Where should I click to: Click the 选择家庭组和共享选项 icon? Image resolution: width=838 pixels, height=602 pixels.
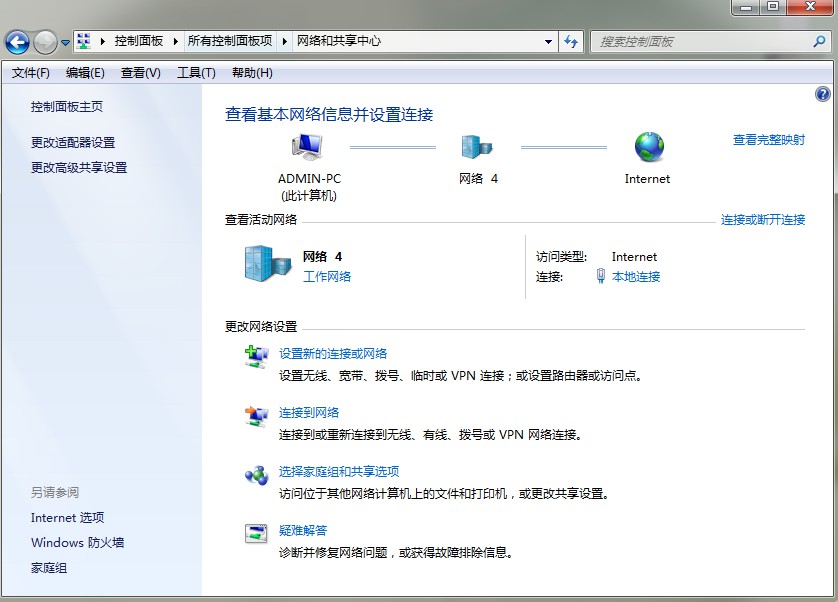click(x=258, y=475)
